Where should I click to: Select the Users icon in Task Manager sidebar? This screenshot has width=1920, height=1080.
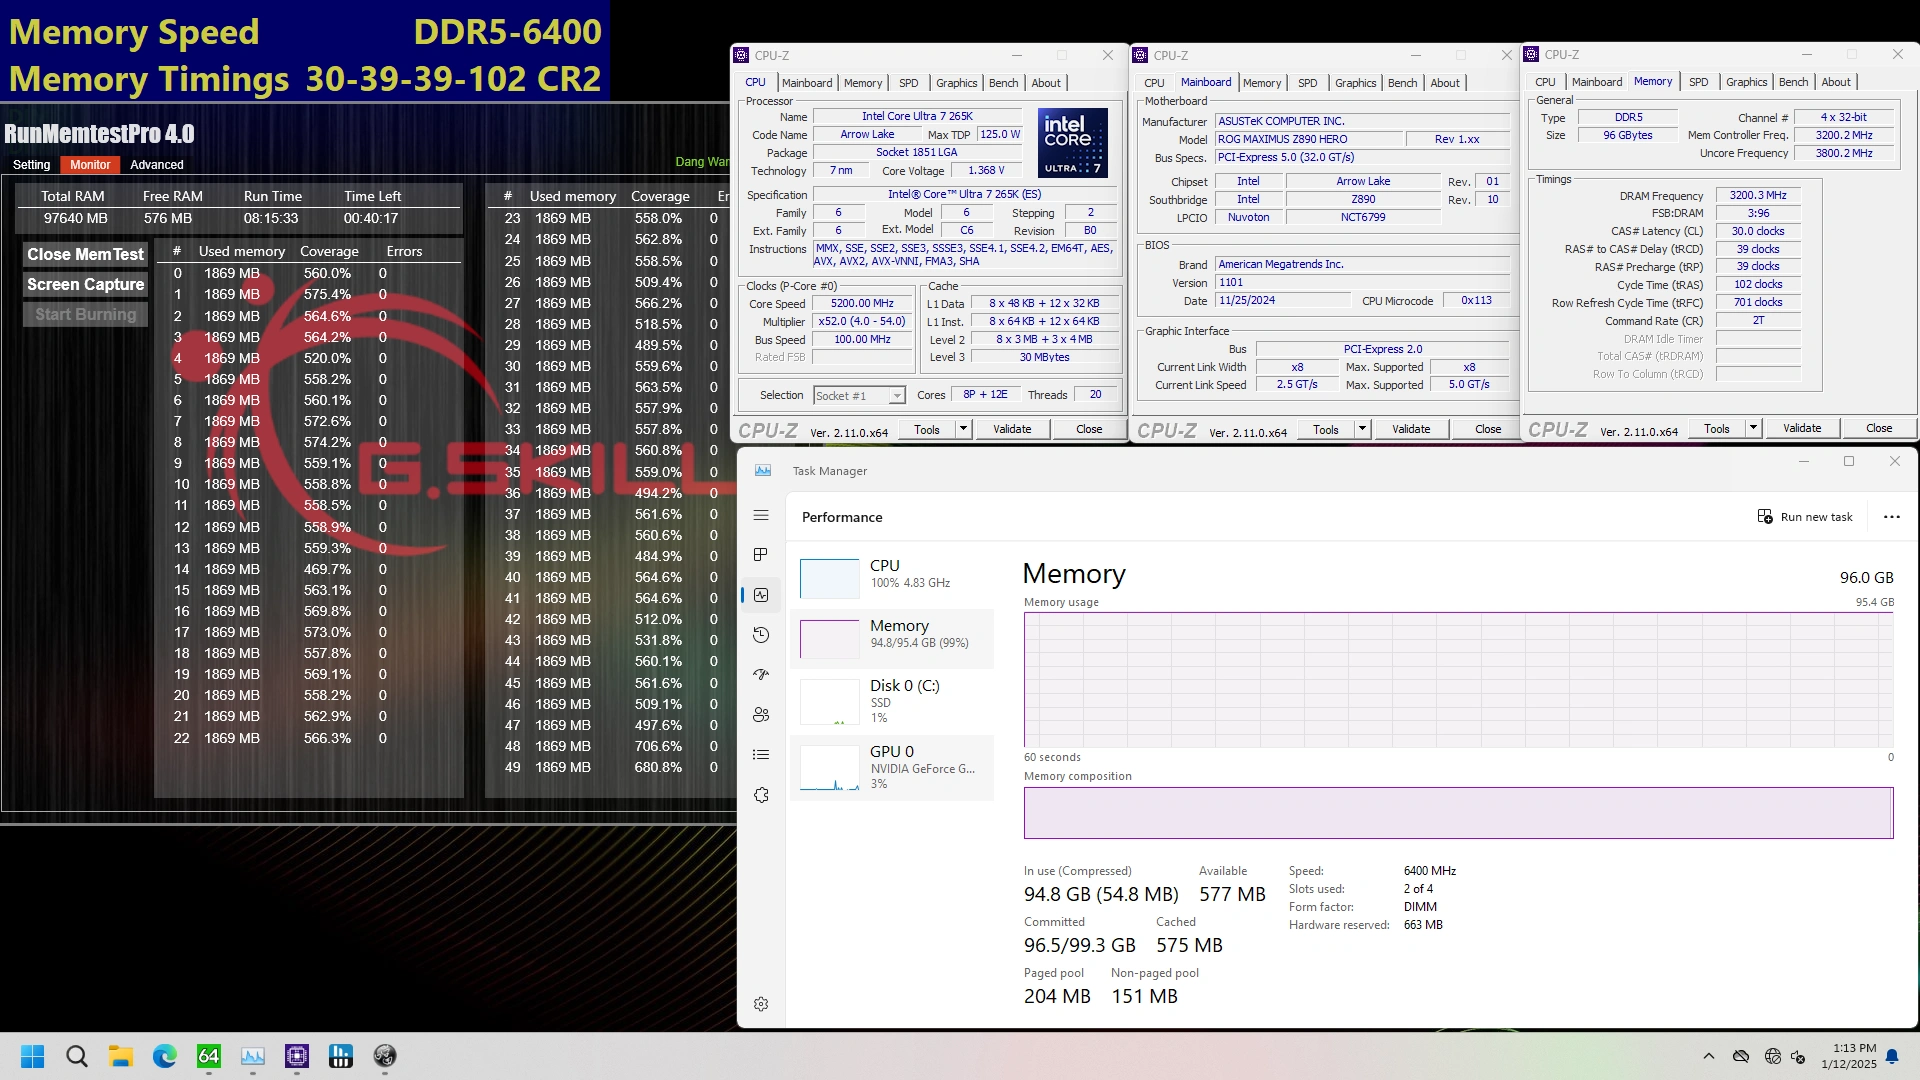click(x=762, y=713)
